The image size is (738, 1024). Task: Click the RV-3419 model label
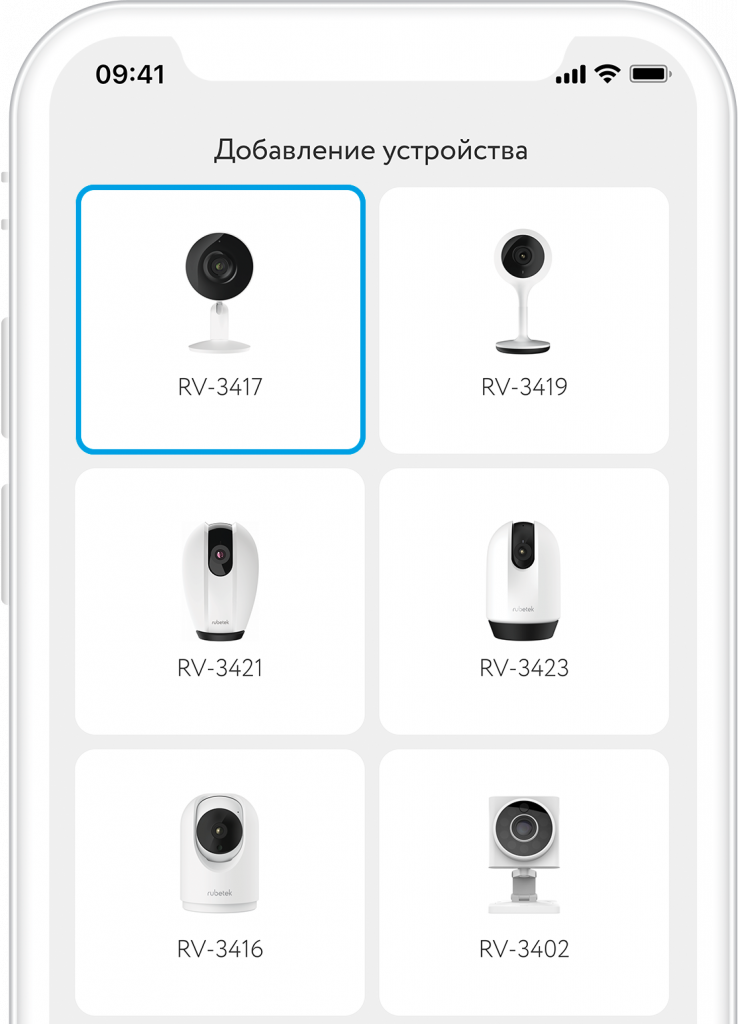[524, 387]
